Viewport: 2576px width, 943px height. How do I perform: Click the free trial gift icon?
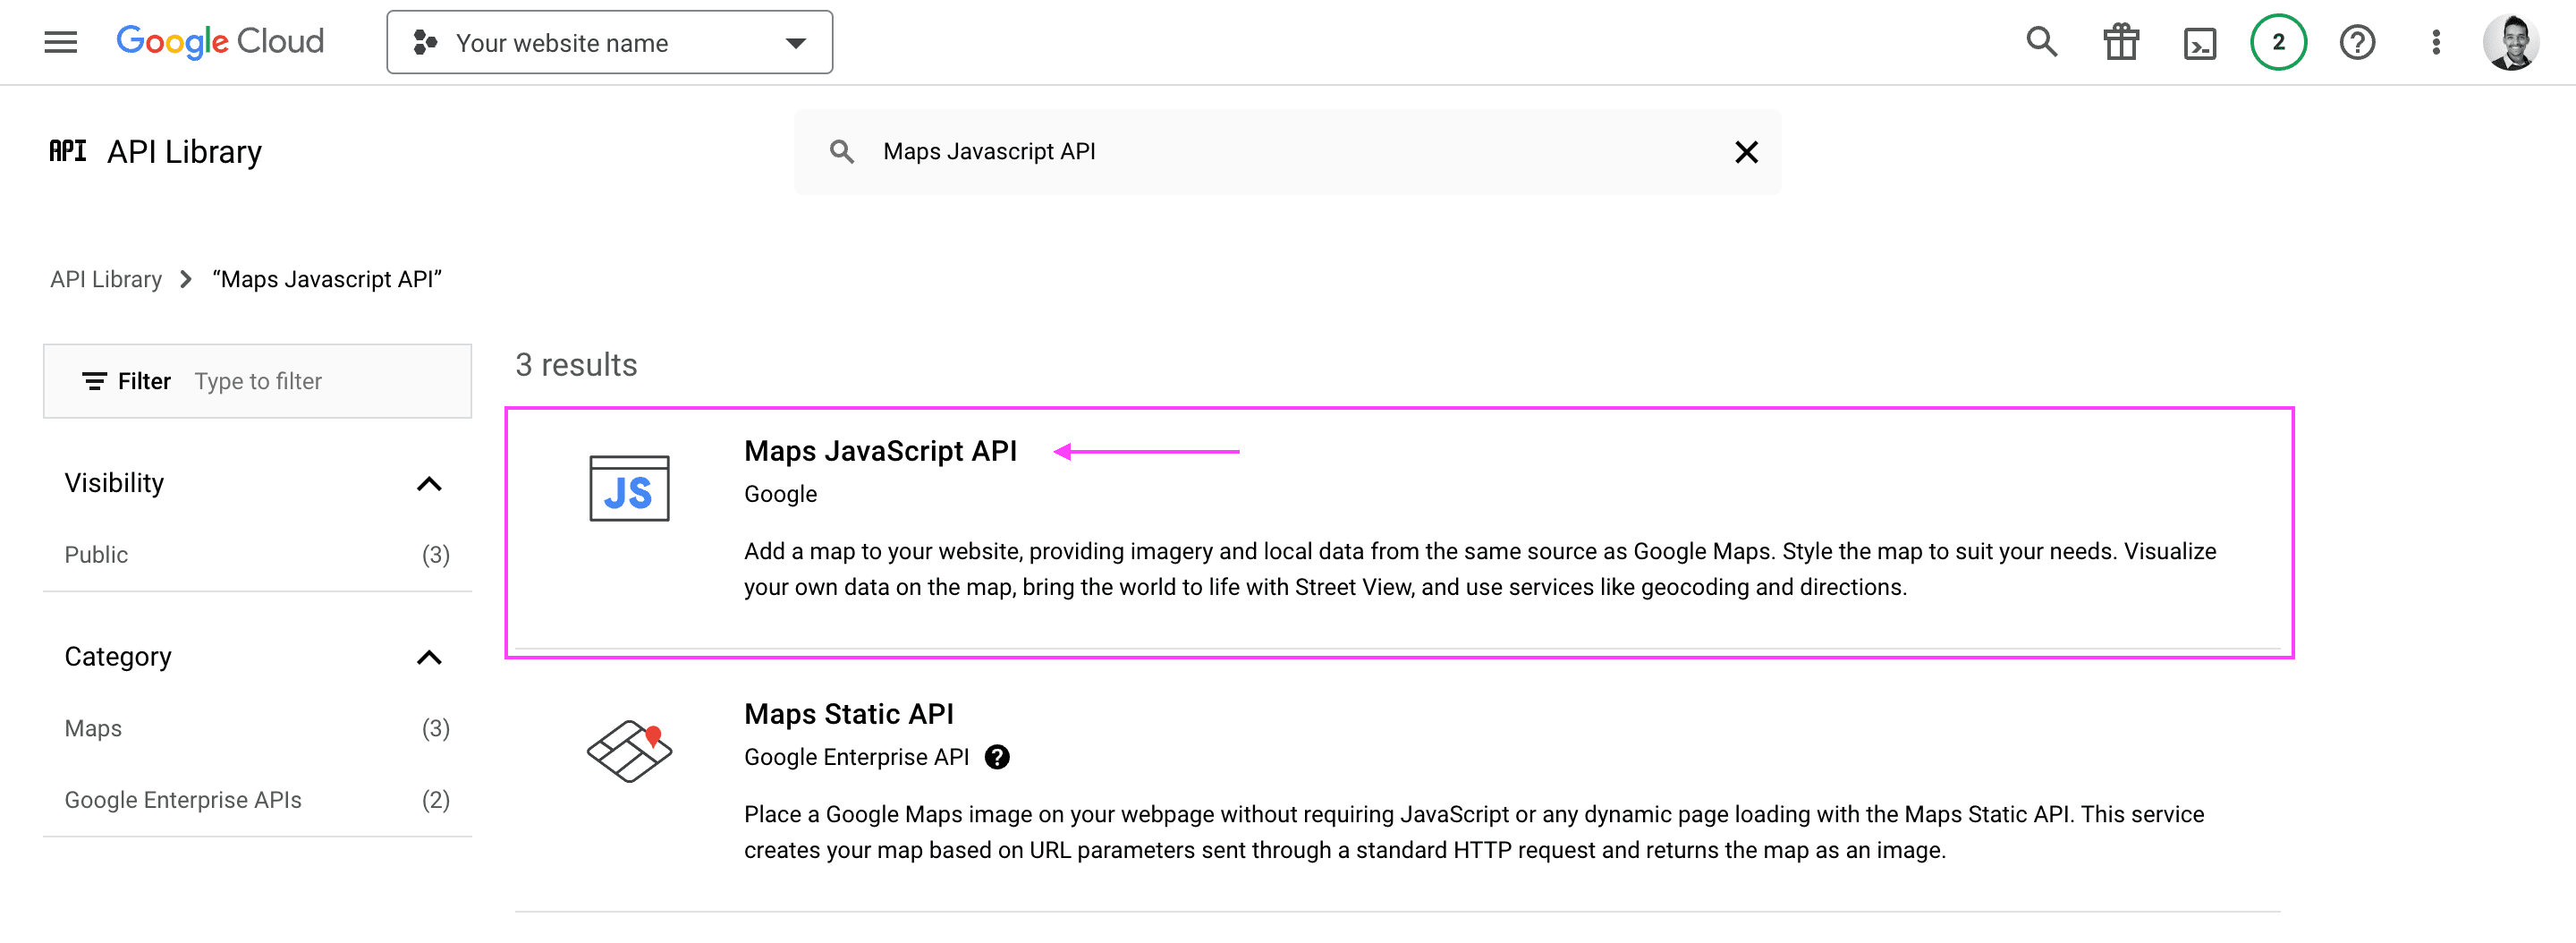2121,41
